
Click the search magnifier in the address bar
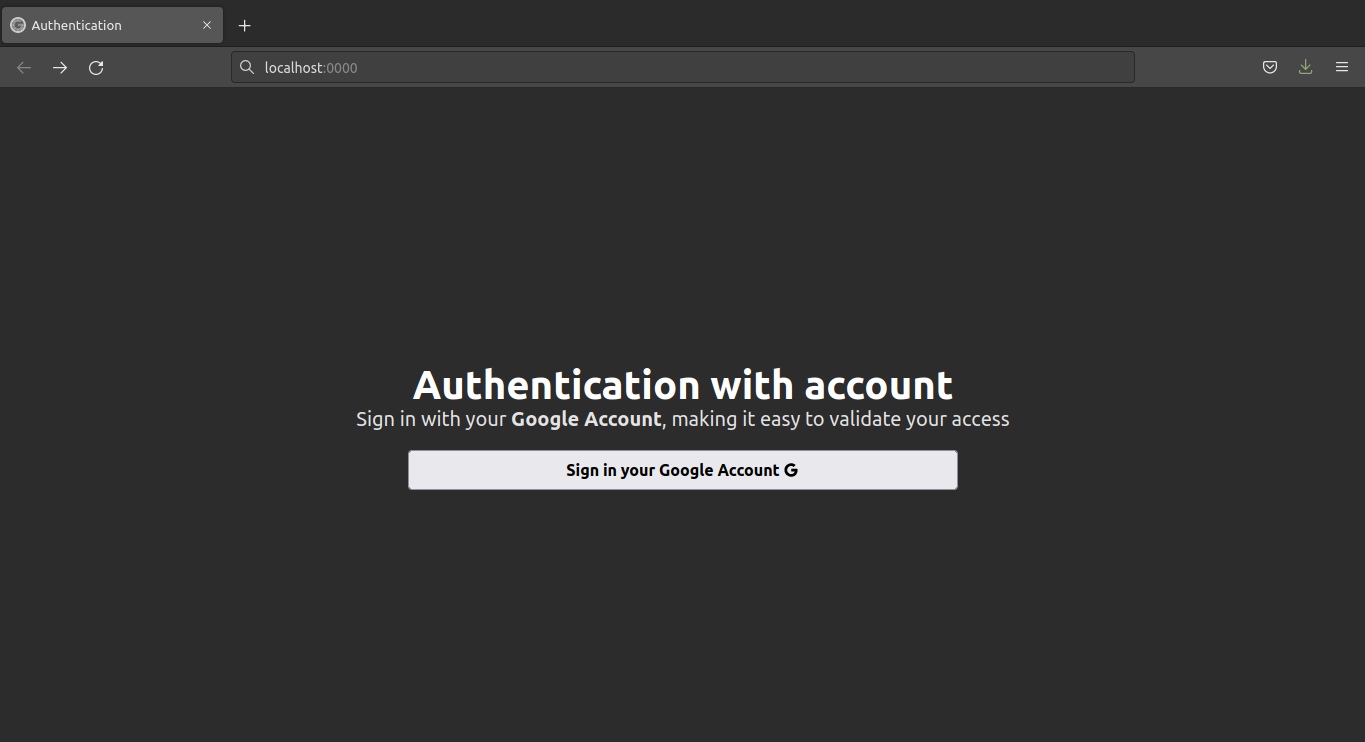click(x=246, y=67)
